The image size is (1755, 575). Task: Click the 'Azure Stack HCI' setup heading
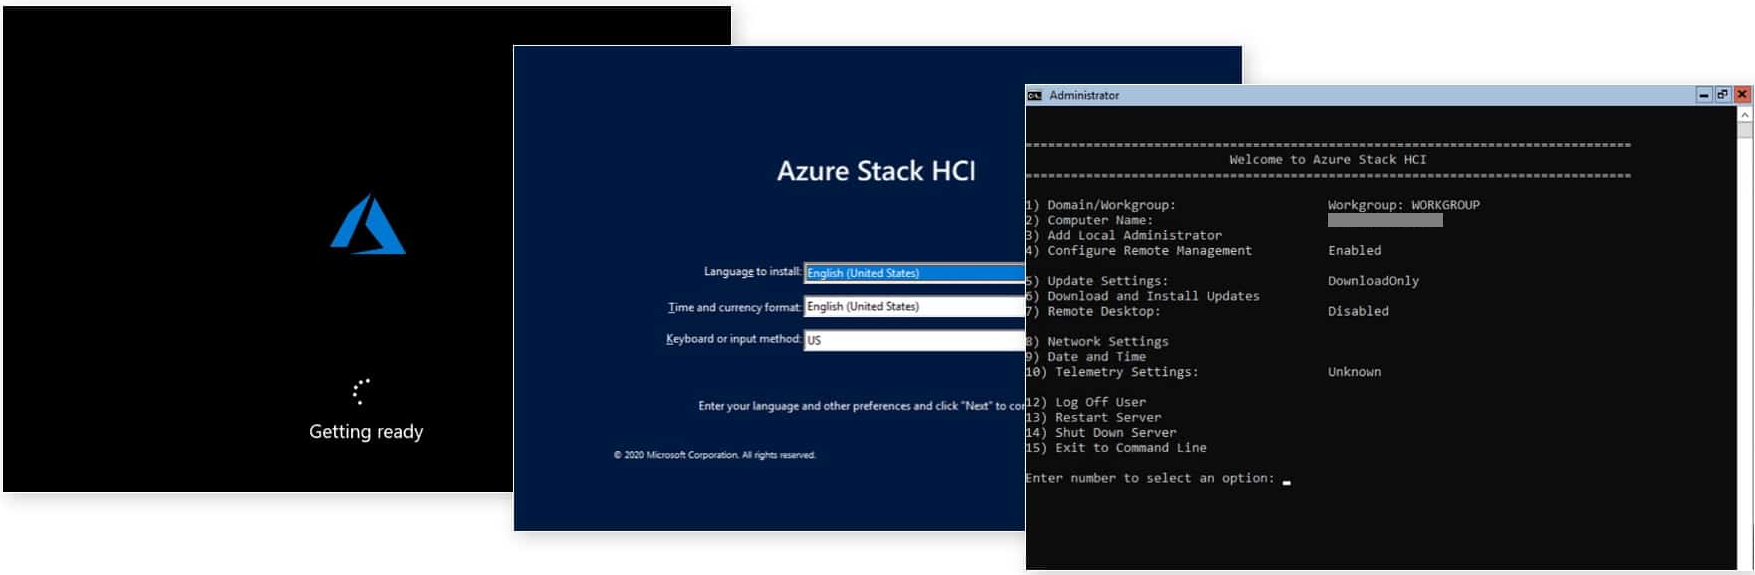tap(876, 171)
